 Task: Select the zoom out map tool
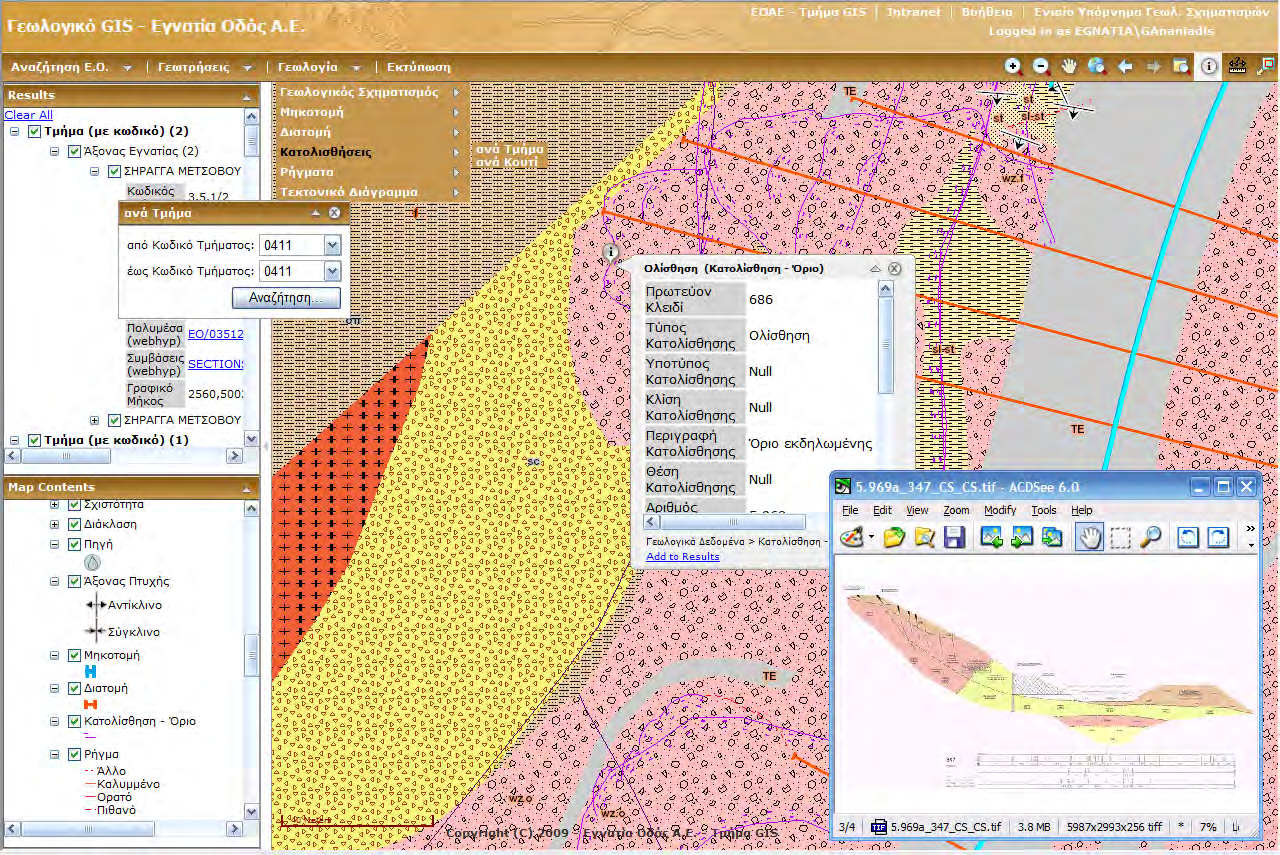(1041, 66)
